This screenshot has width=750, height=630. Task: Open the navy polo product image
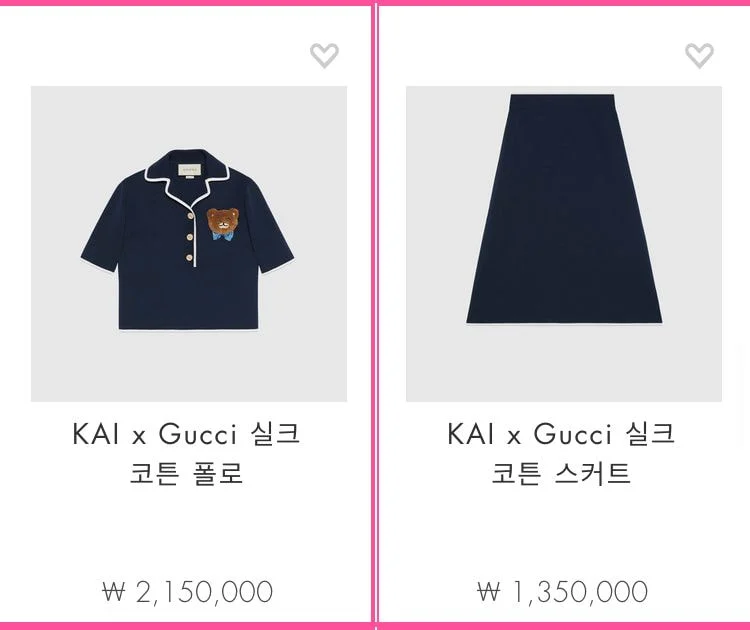pos(189,244)
